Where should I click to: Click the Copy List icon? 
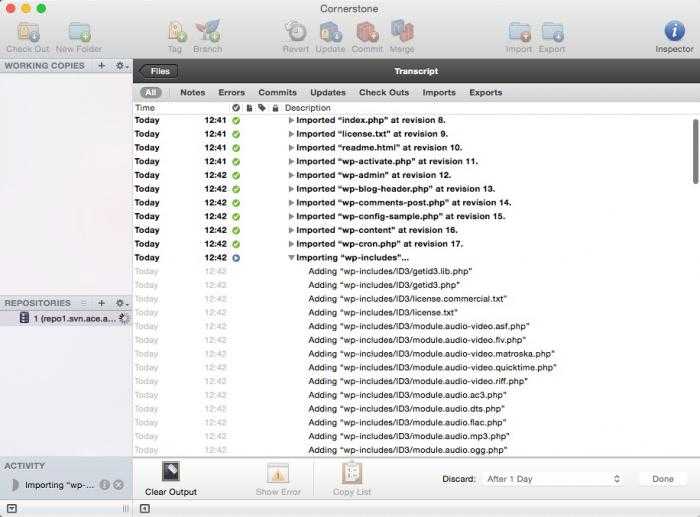pyautogui.click(x=352, y=473)
